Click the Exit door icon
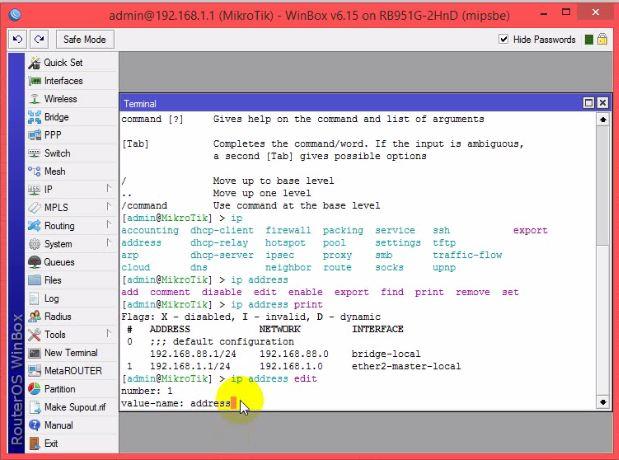This screenshot has height=460, width=619. [x=34, y=443]
